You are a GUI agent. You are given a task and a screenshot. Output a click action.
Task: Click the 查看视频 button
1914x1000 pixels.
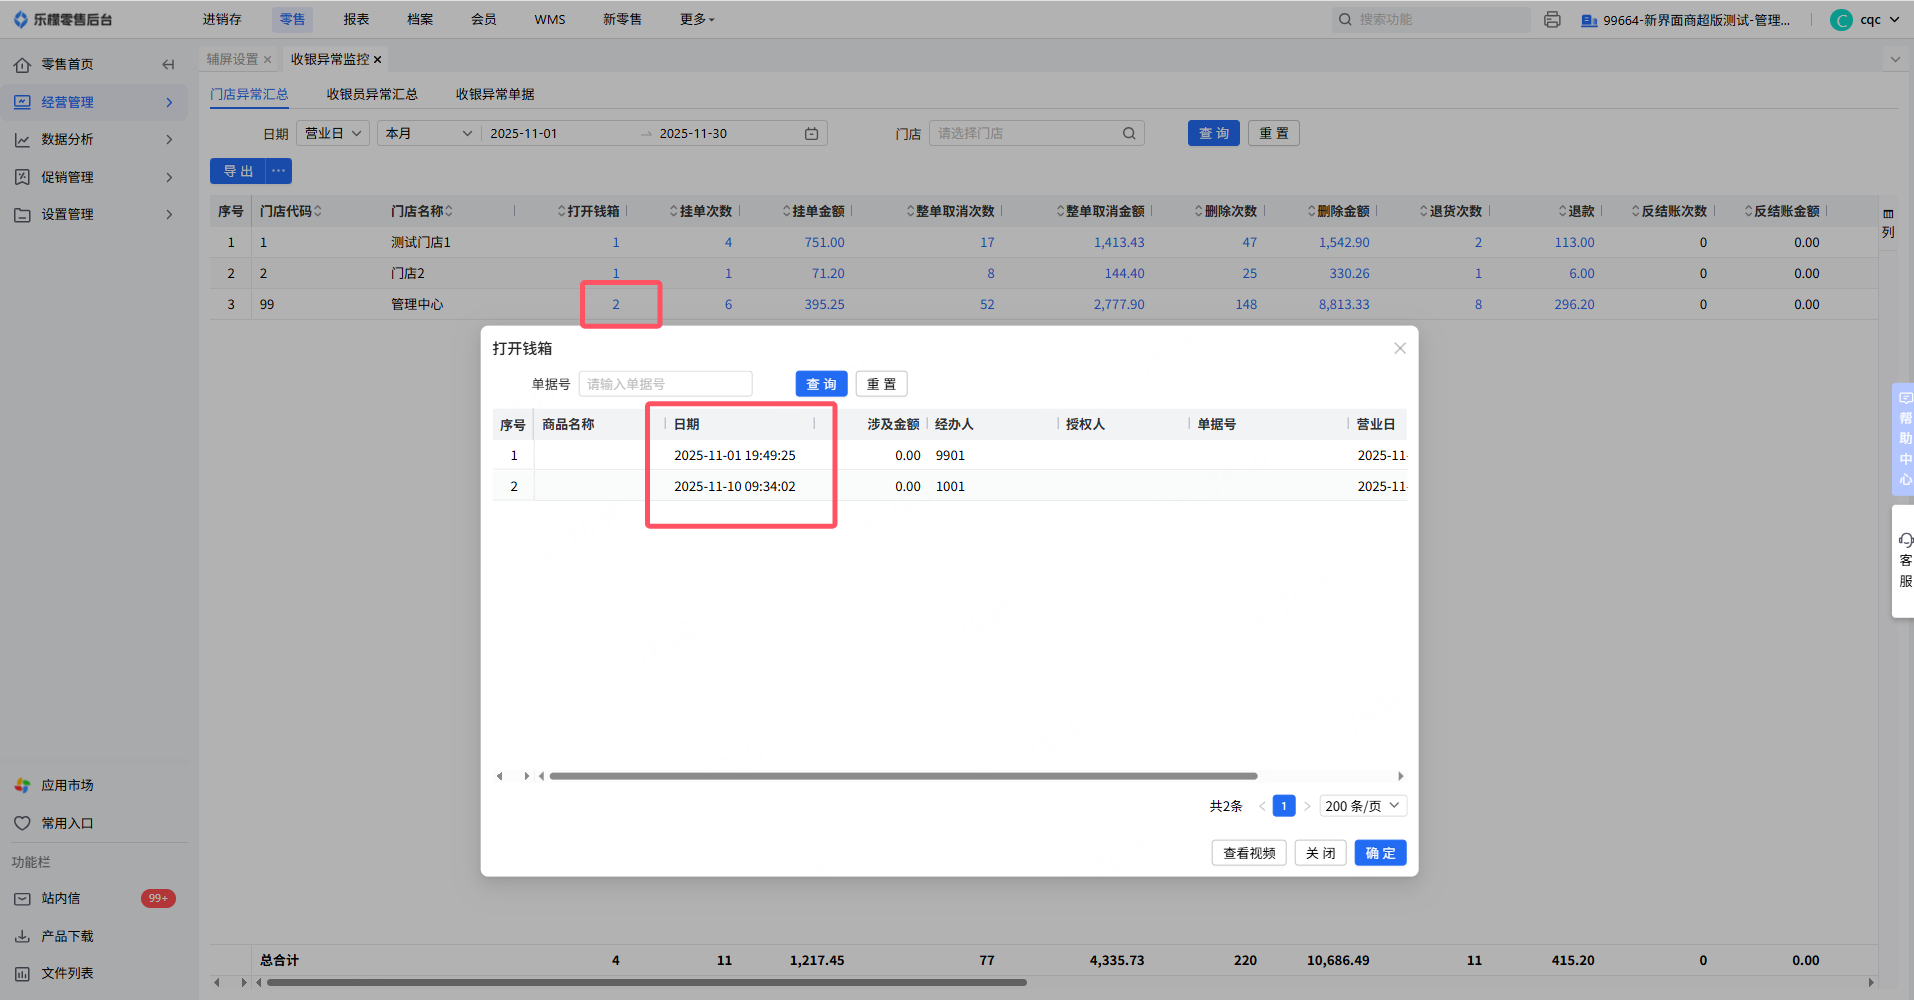(1249, 853)
